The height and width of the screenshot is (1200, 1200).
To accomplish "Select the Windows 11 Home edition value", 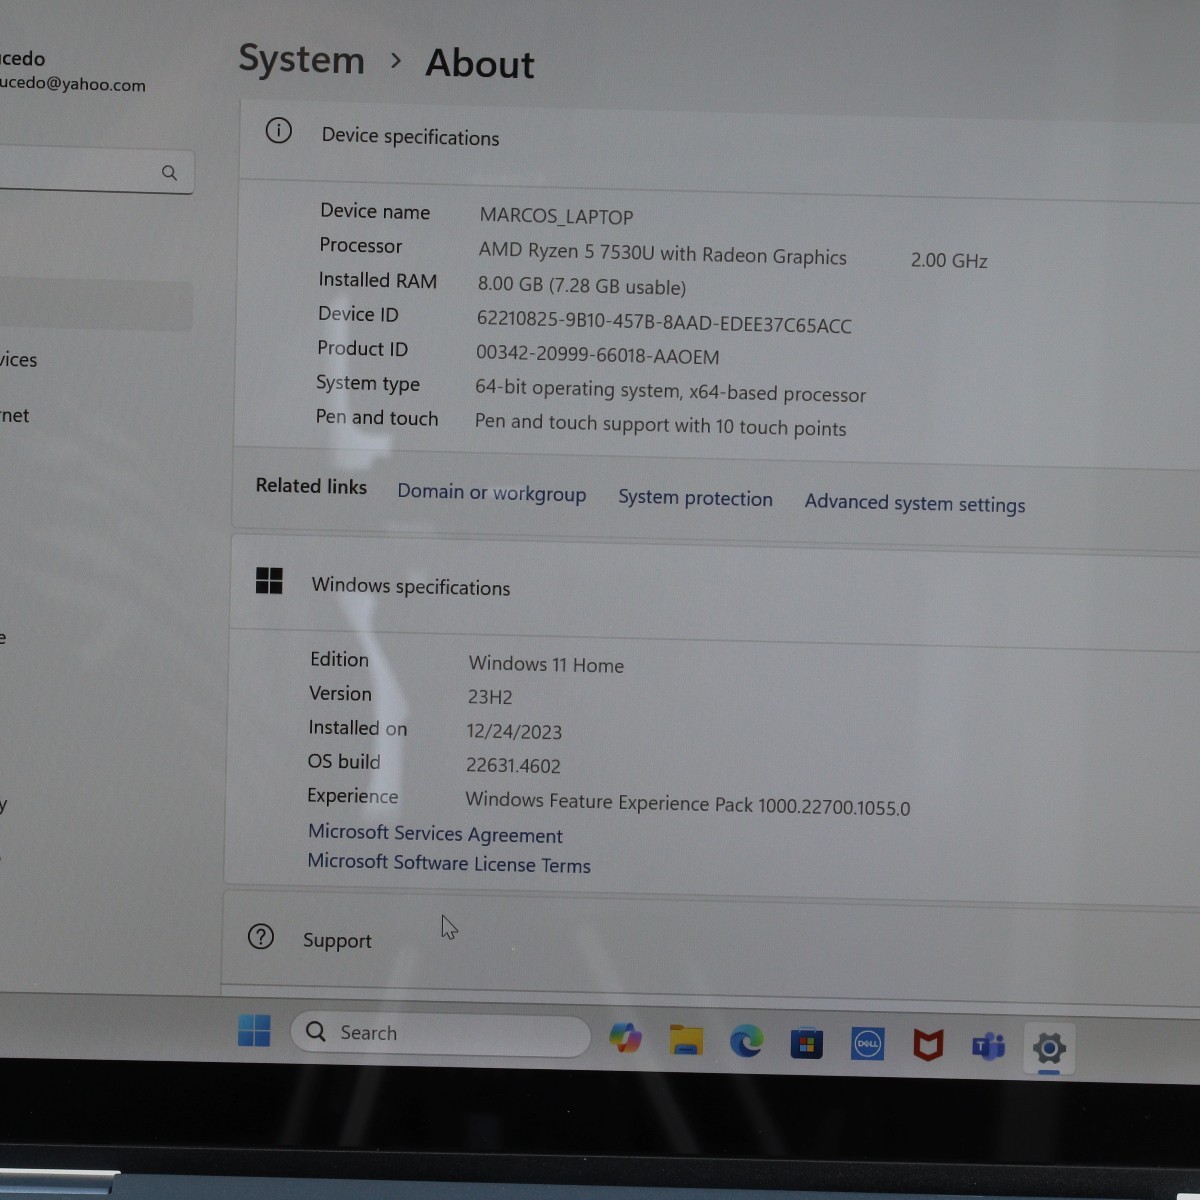I will 546,664.
